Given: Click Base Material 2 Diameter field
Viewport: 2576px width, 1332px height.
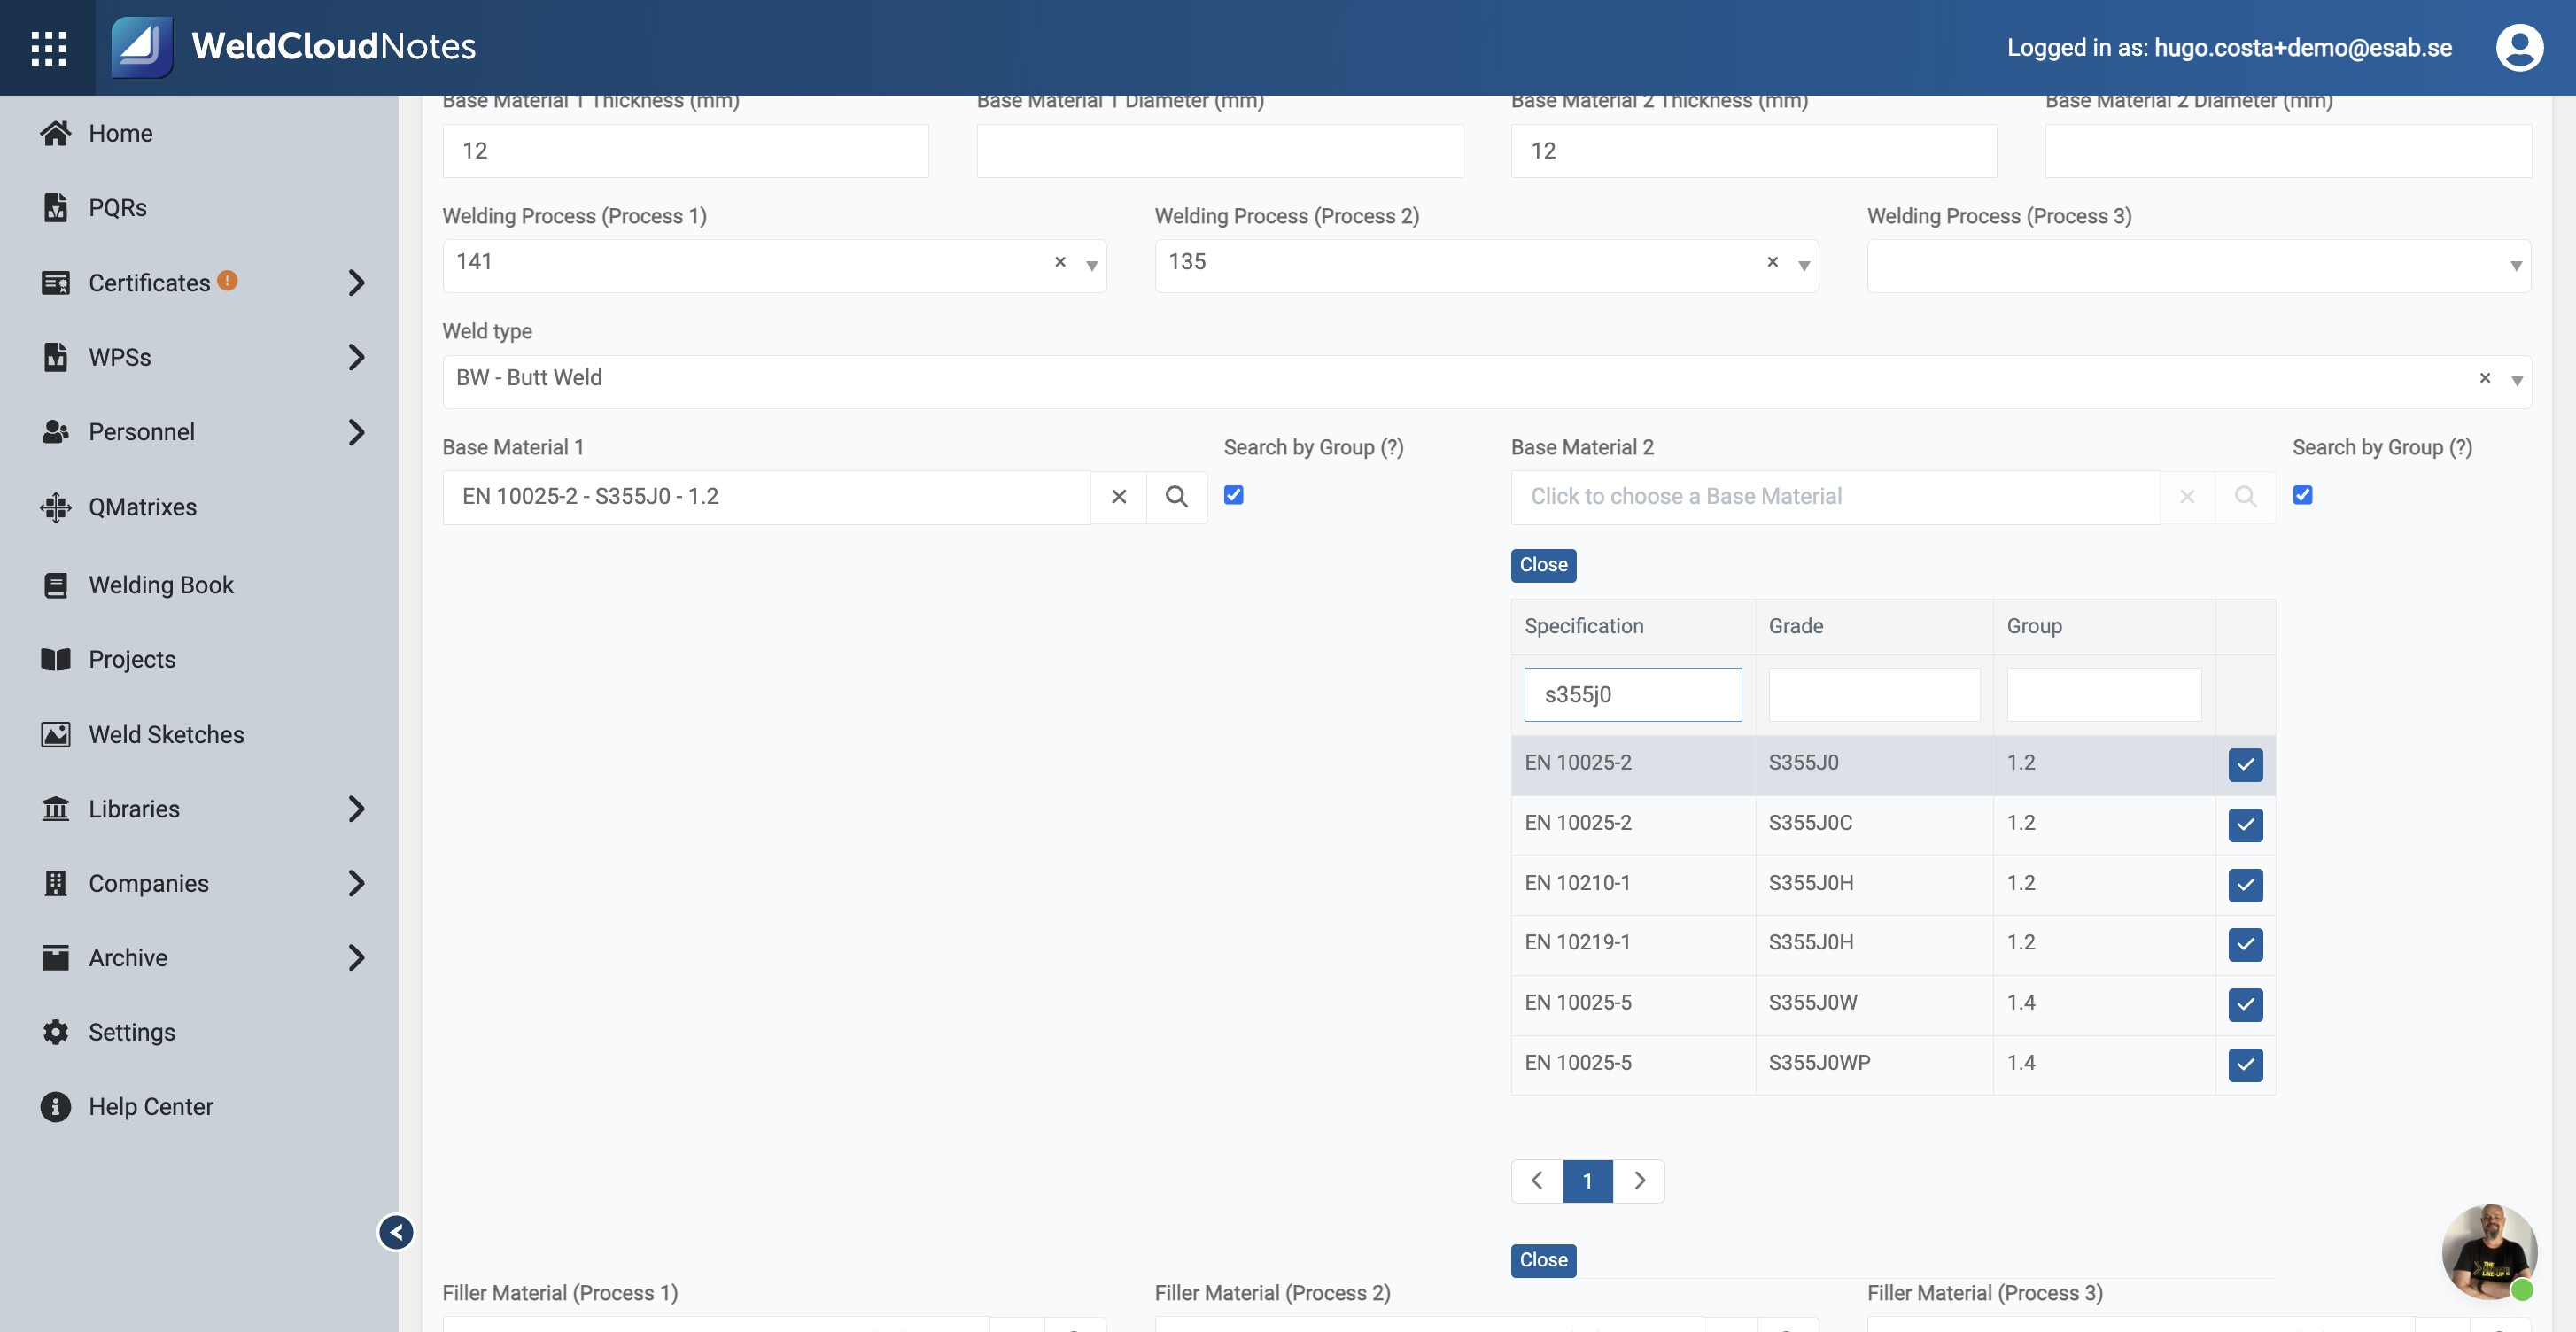Looking at the screenshot, I should pos(2288,151).
